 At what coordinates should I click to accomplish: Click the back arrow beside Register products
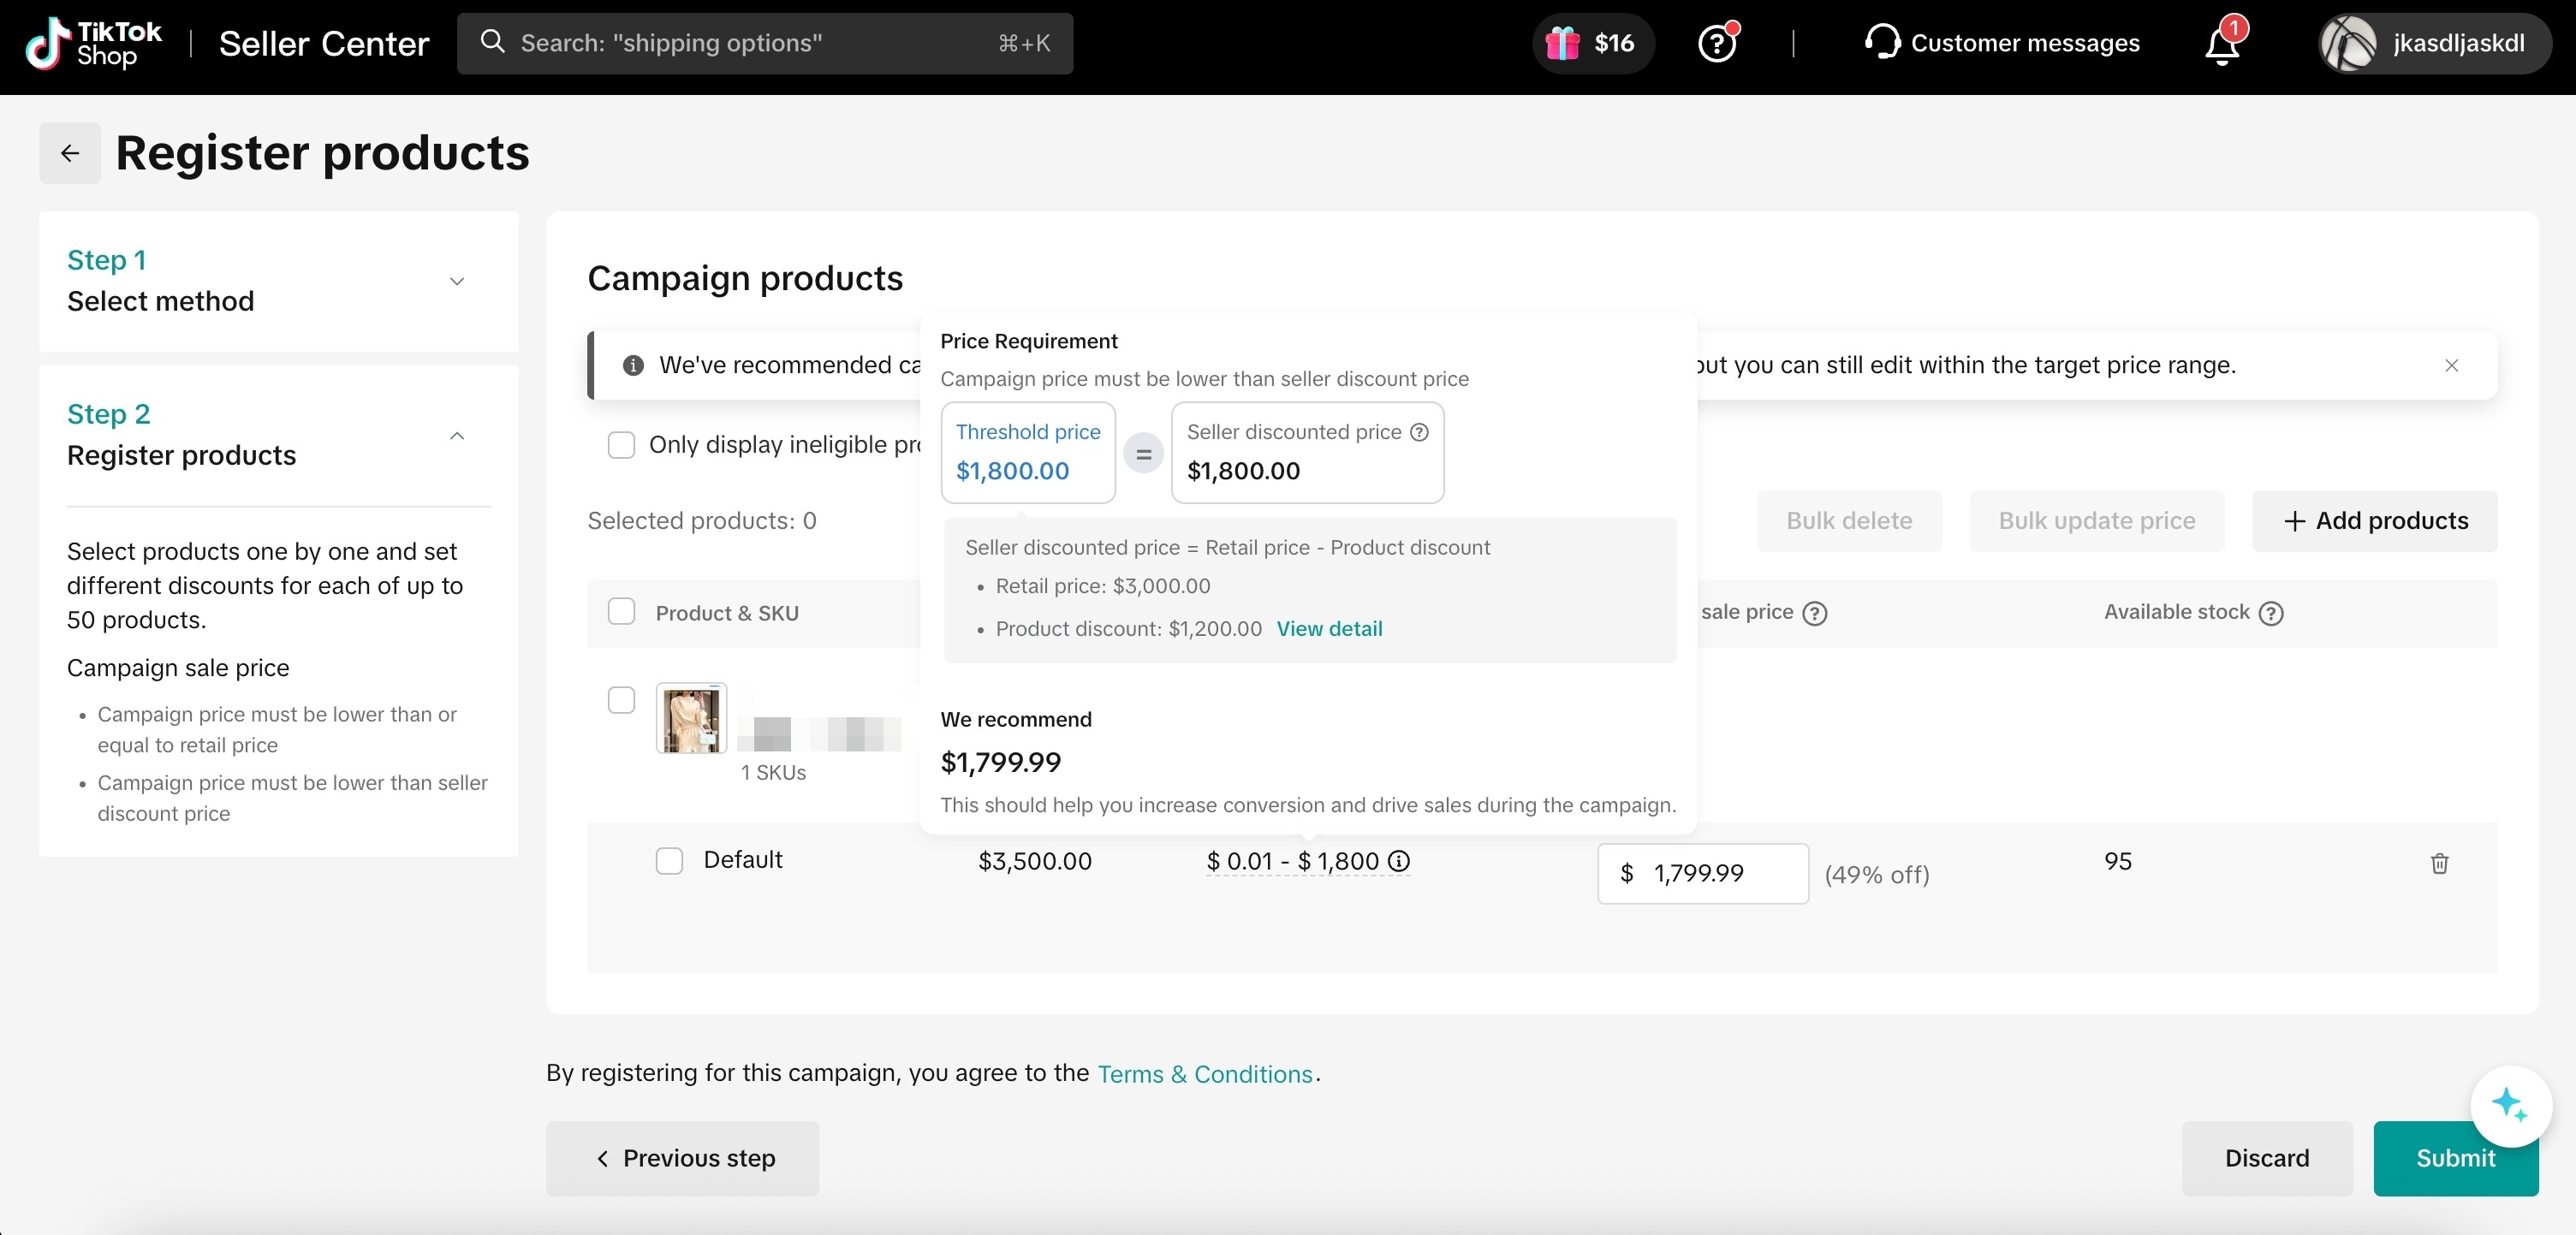pyautogui.click(x=69, y=153)
